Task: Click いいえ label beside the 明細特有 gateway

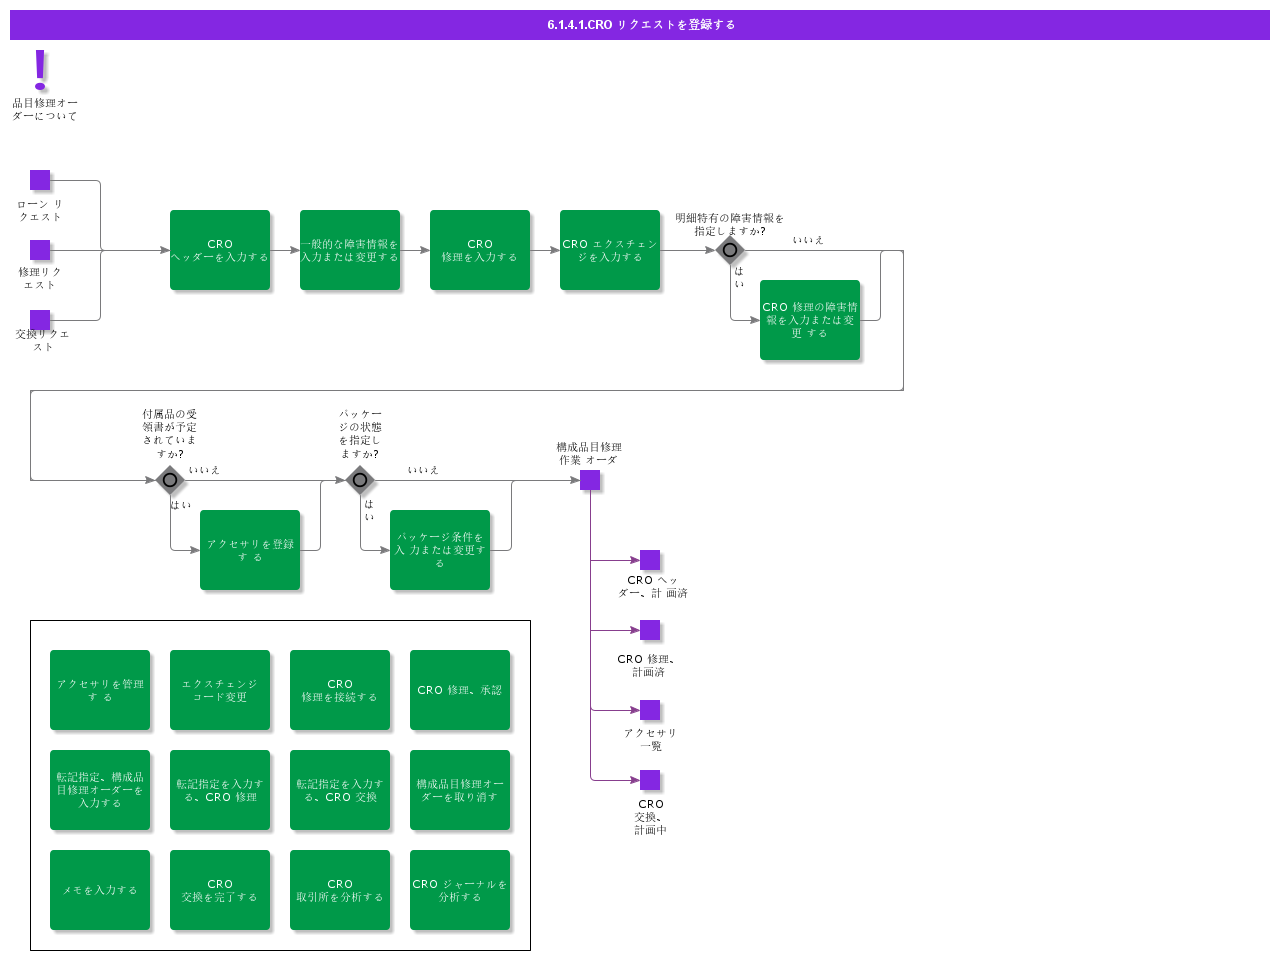Action: (808, 240)
